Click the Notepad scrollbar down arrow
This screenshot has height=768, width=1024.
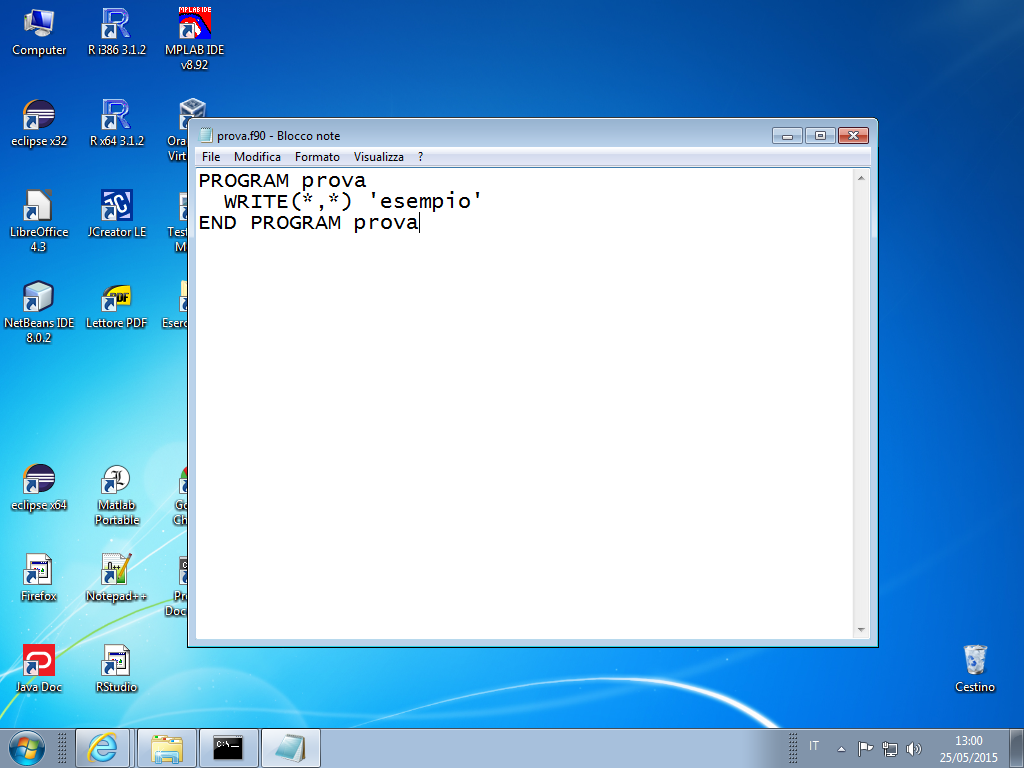[x=861, y=629]
